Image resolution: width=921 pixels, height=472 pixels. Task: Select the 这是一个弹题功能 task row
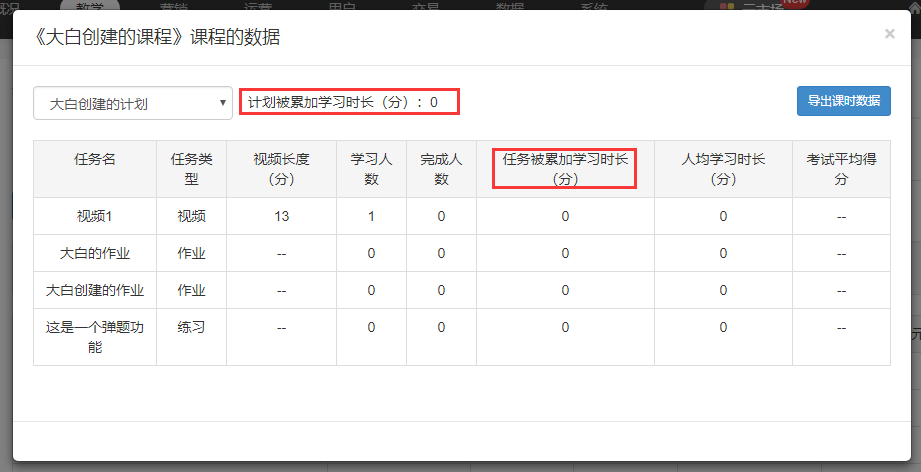[x=95, y=337]
